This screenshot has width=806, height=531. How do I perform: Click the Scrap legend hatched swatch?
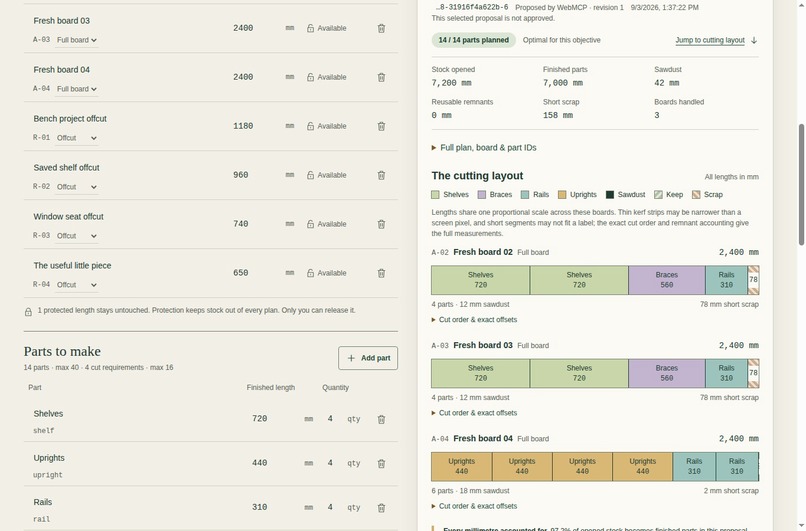696,195
